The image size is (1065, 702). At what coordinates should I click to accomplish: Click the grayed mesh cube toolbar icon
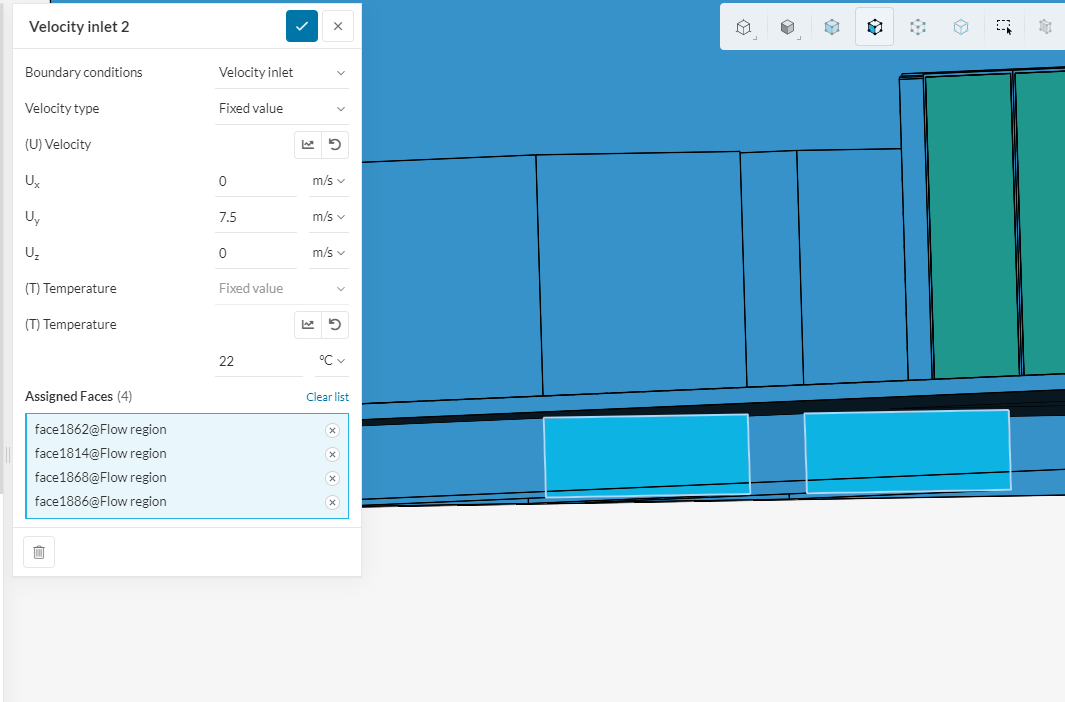click(1046, 27)
